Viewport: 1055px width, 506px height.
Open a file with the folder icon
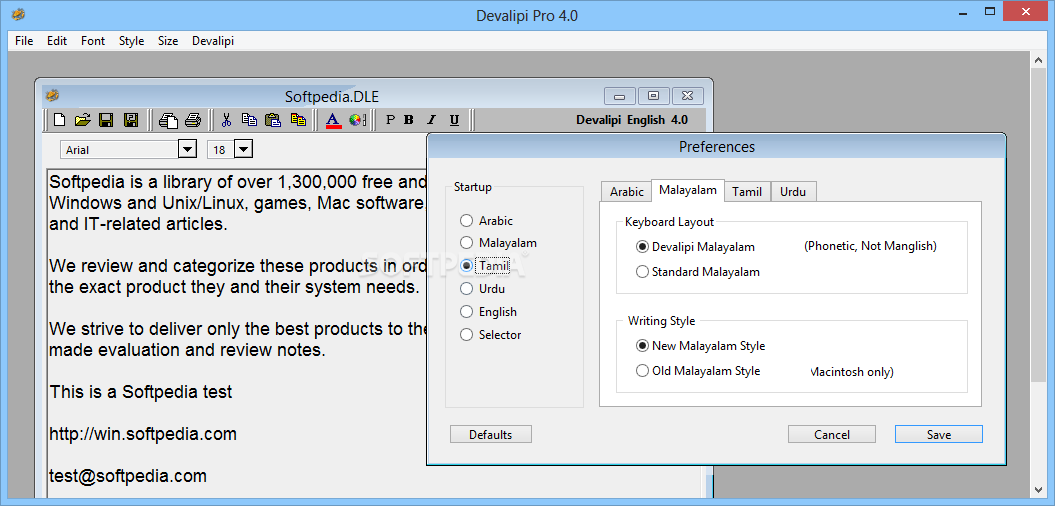pos(82,120)
